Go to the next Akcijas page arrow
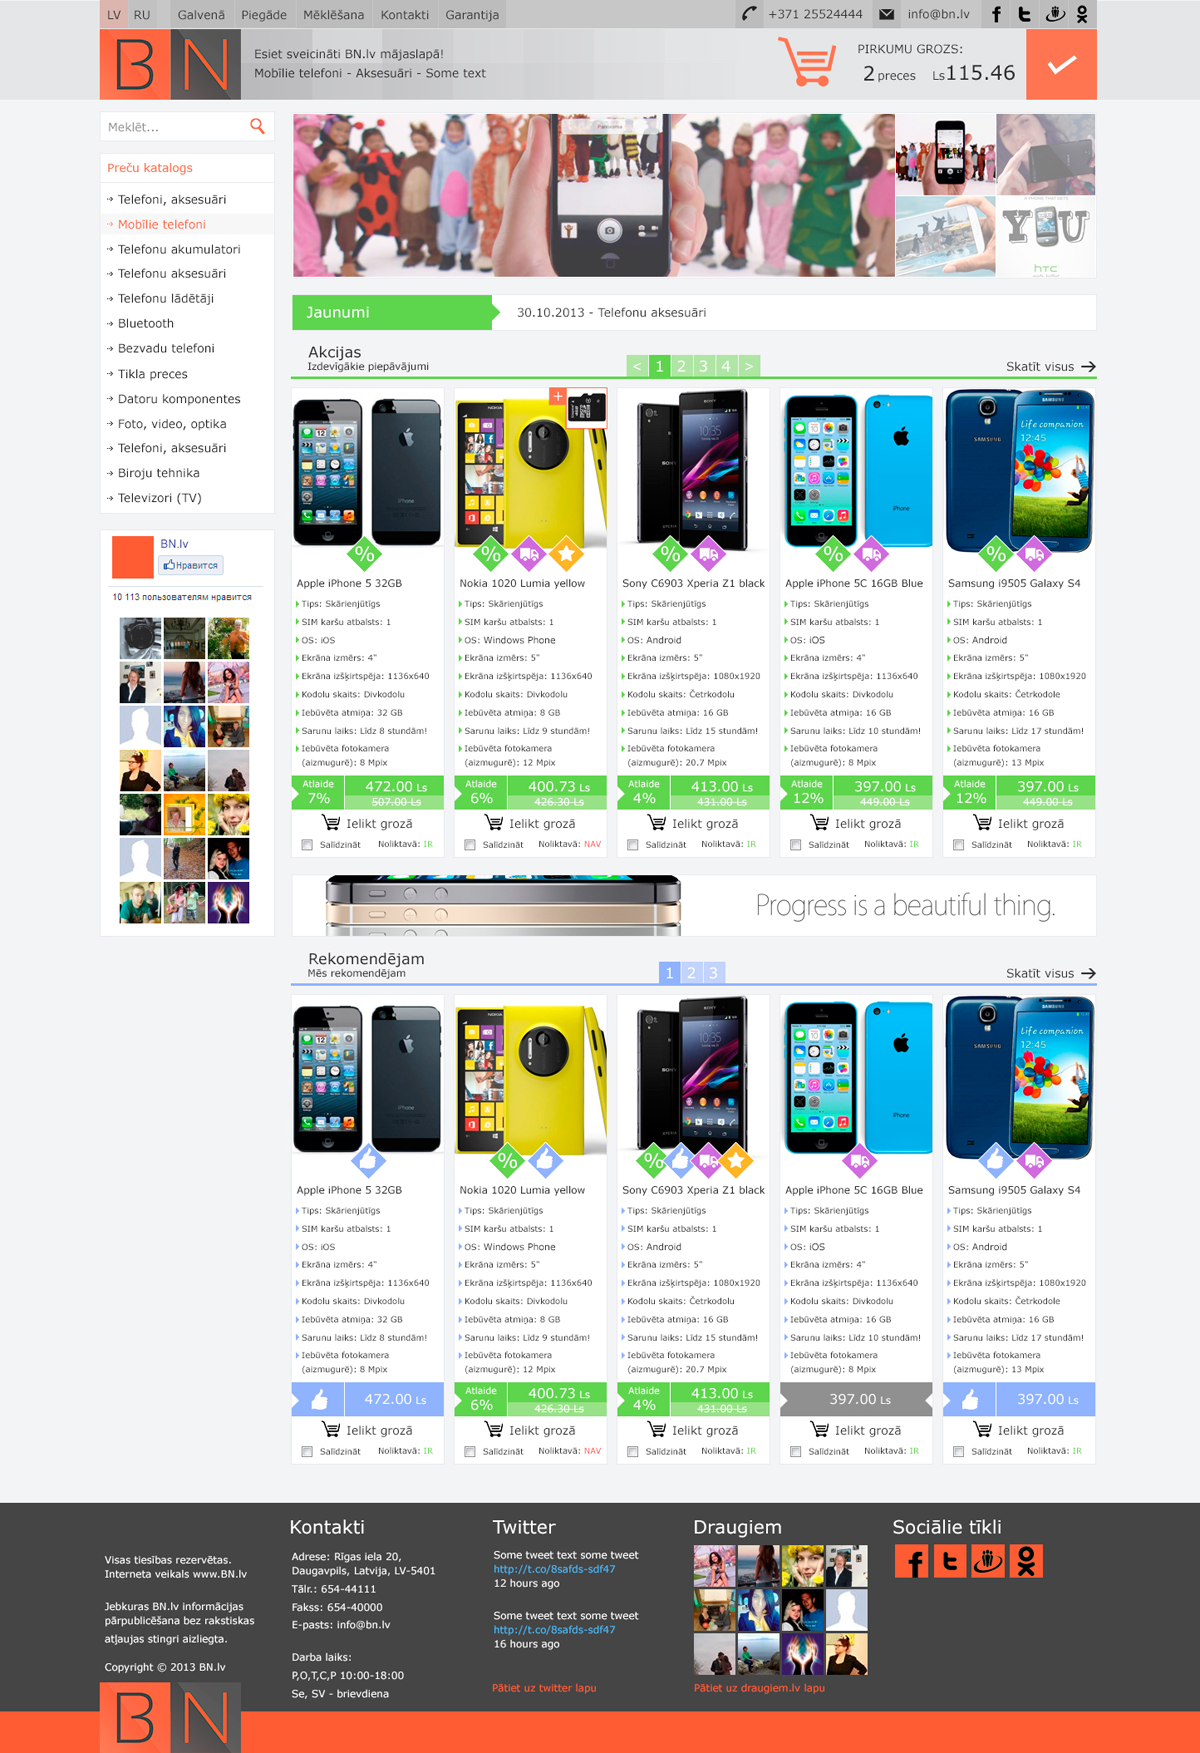 [x=749, y=366]
